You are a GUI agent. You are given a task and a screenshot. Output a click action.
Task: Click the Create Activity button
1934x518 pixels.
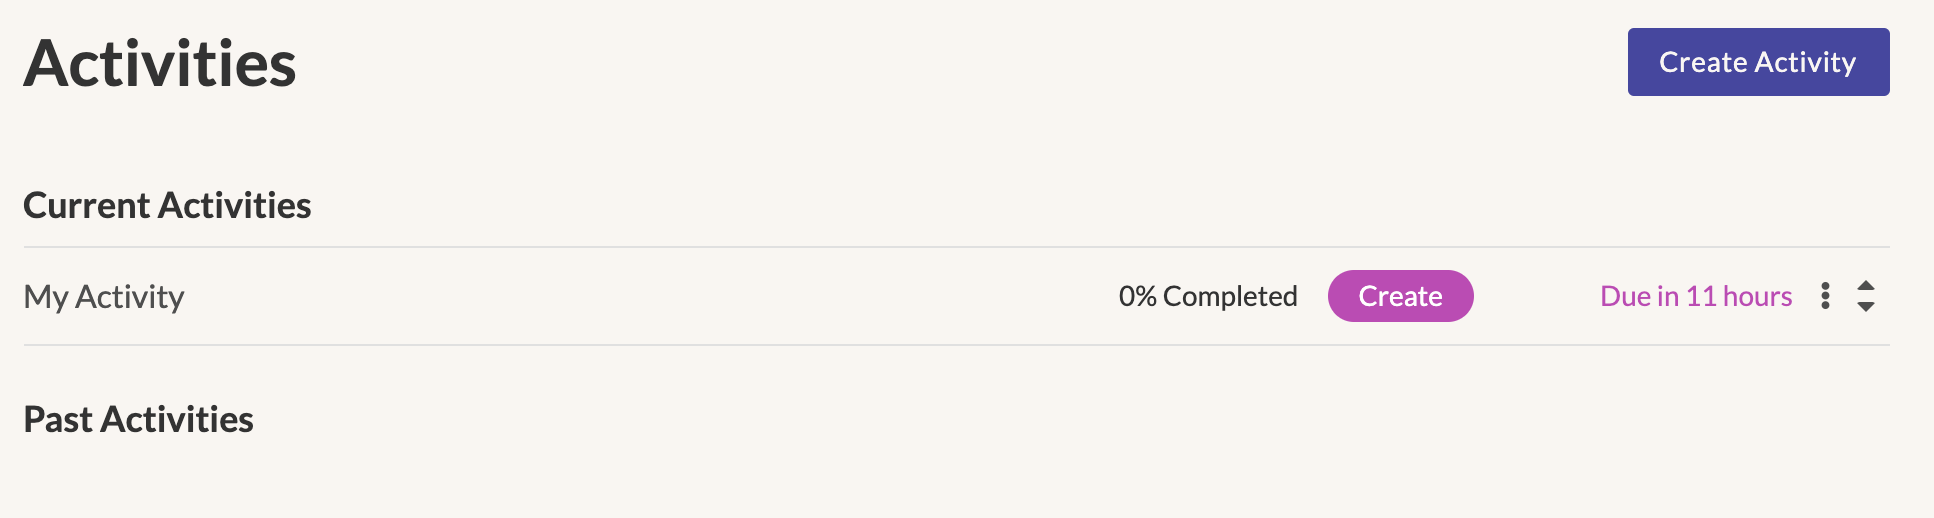click(1758, 62)
